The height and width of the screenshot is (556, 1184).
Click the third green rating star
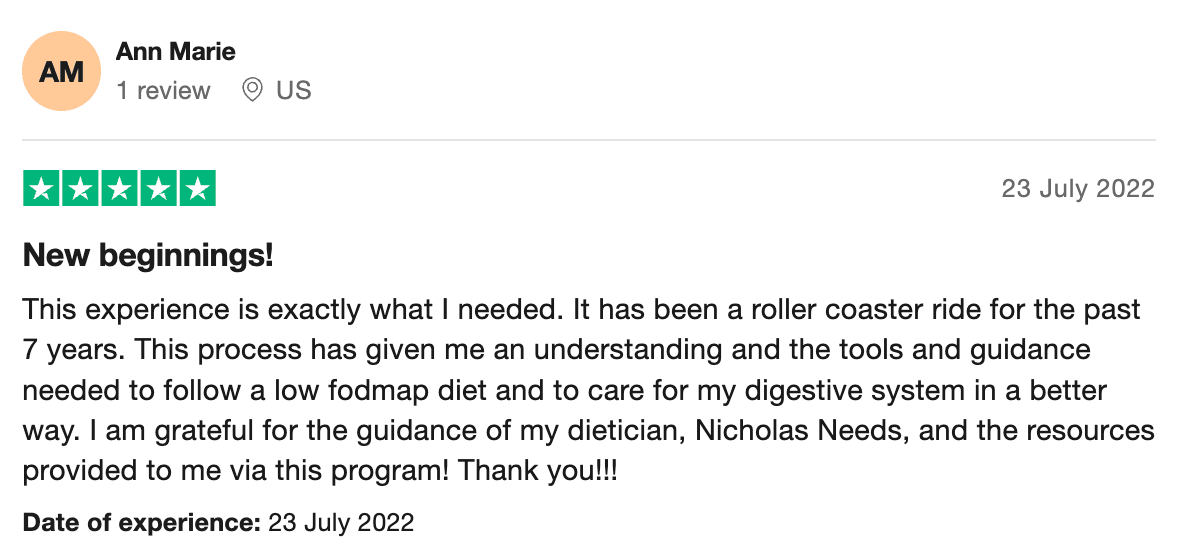[119, 188]
